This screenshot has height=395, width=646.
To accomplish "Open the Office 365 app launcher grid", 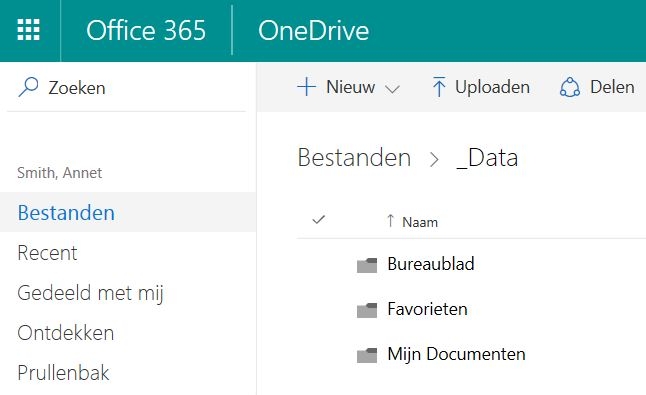I will pyautogui.click(x=28, y=30).
